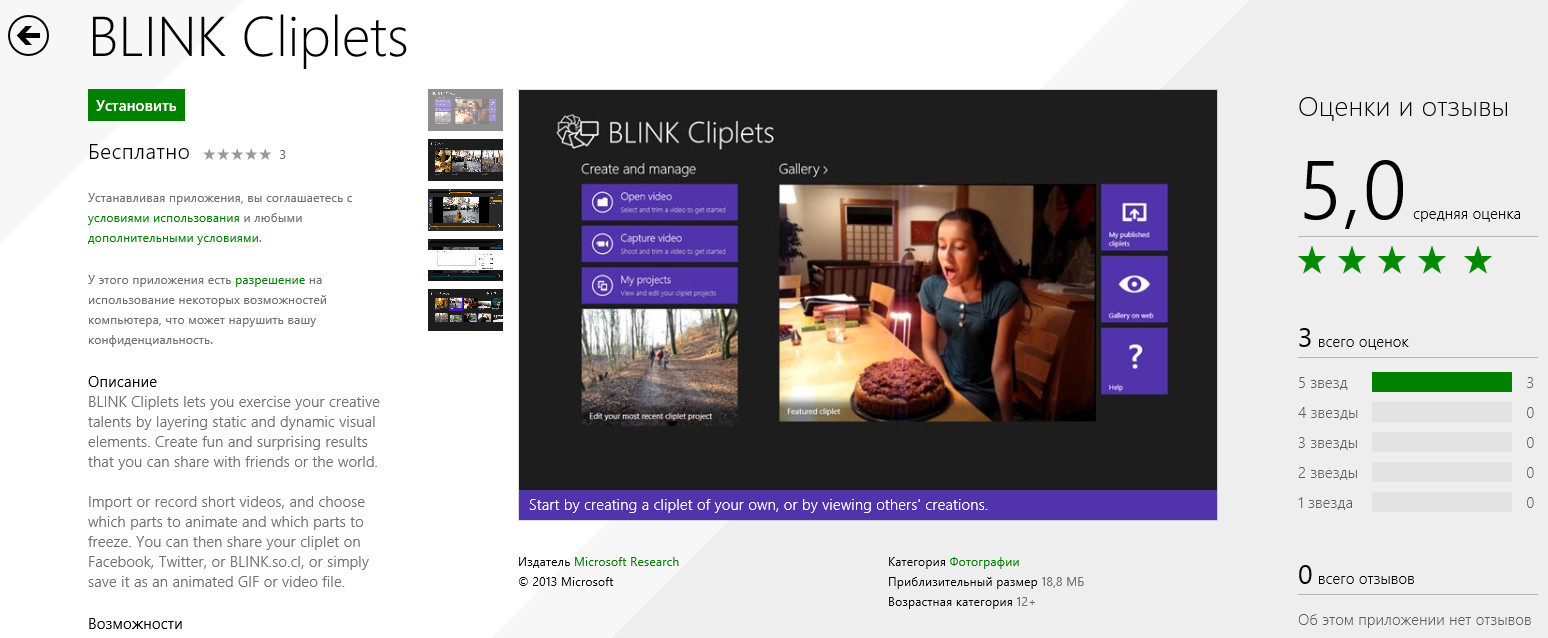This screenshot has width=1548, height=638.
Task: Click the Open video tile icon
Action: coord(602,202)
